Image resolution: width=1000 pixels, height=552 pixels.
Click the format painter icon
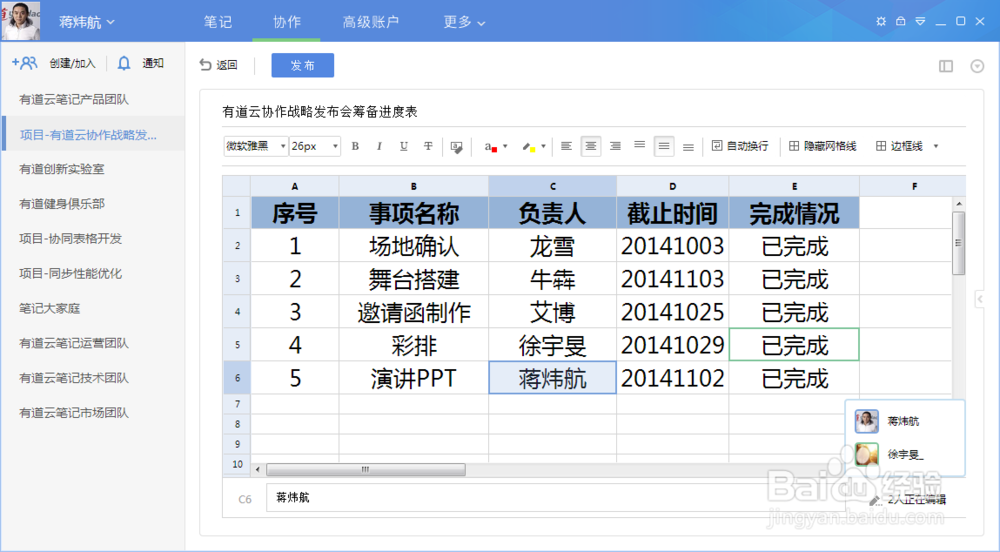[456, 147]
